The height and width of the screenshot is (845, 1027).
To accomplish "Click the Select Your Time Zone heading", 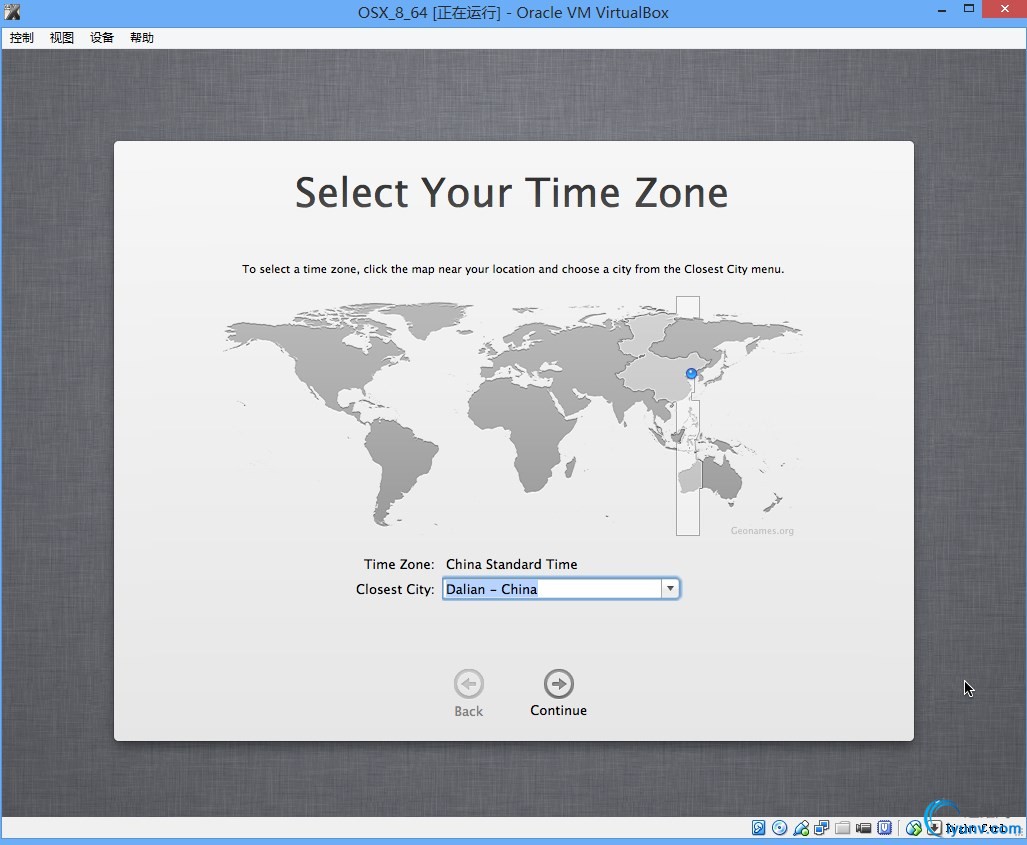I will 512,193.
